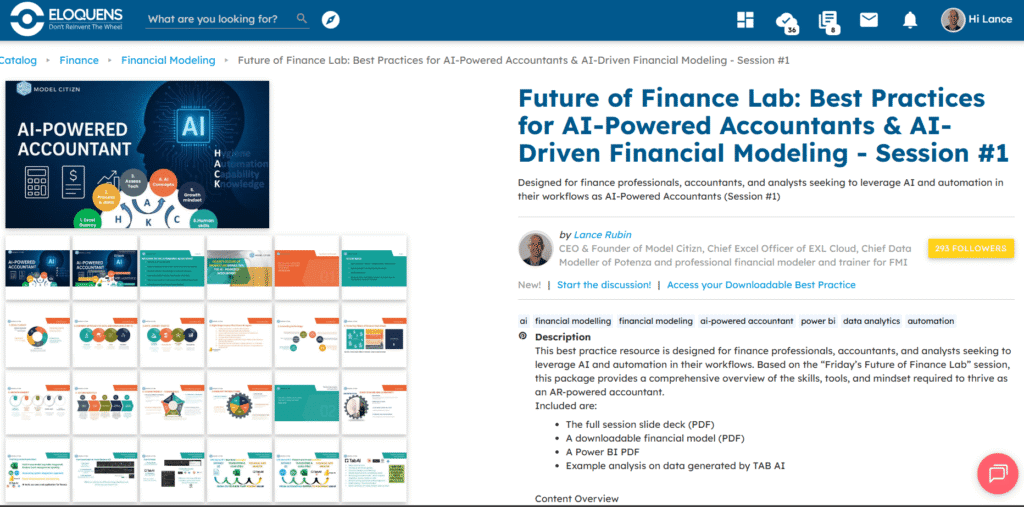Screen dimensions: 1024x507
Task: Open the dashboard grid icon
Action: tap(745, 20)
